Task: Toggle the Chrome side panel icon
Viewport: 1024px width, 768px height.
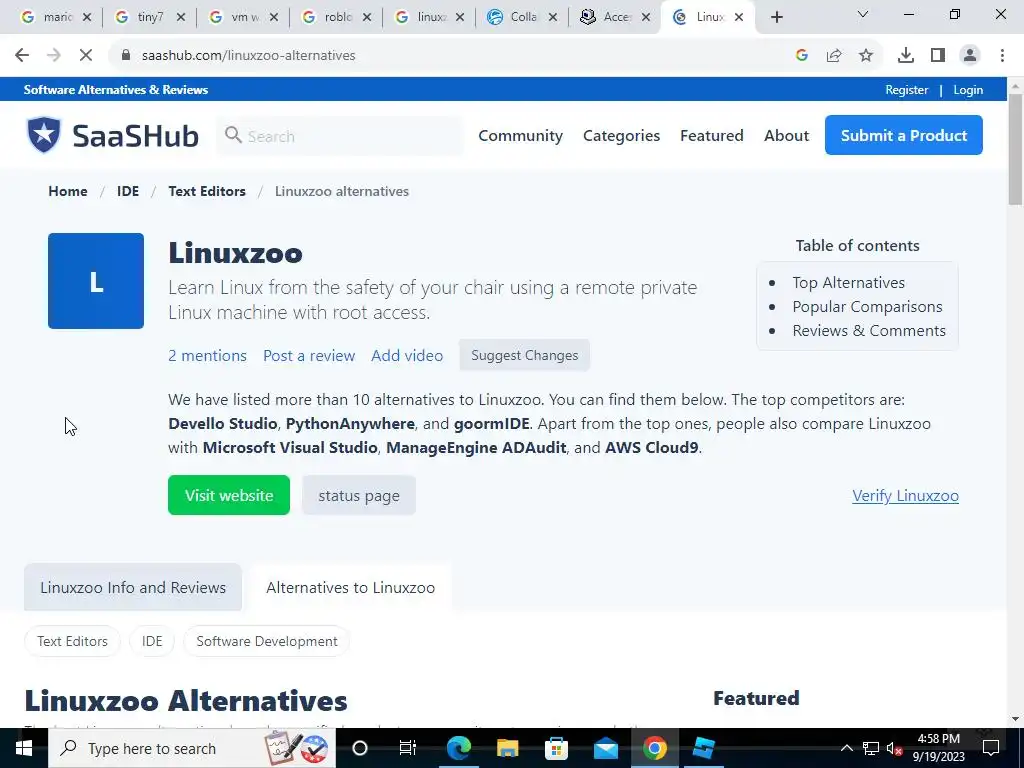Action: [938, 56]
